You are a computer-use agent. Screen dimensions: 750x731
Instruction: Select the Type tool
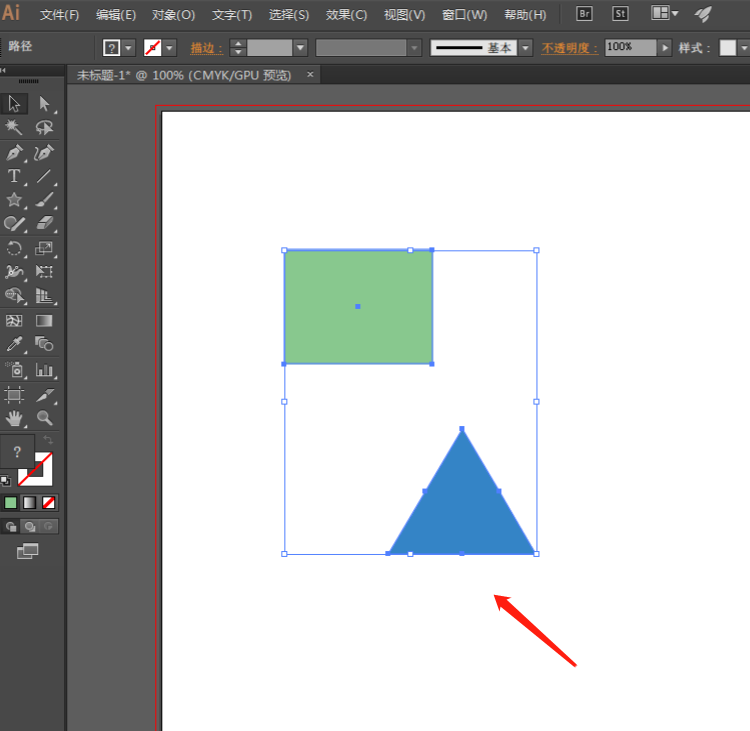point(14,177)
